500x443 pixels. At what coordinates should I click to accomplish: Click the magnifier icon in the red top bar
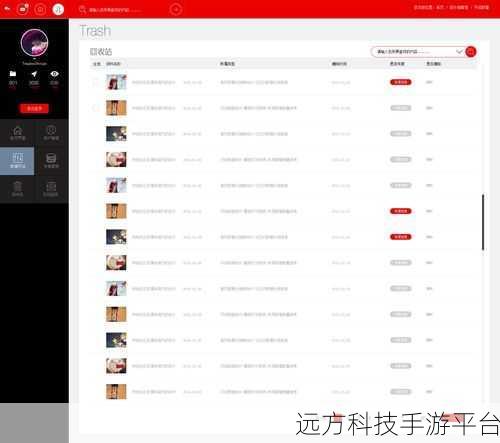(x=82, y=9)
